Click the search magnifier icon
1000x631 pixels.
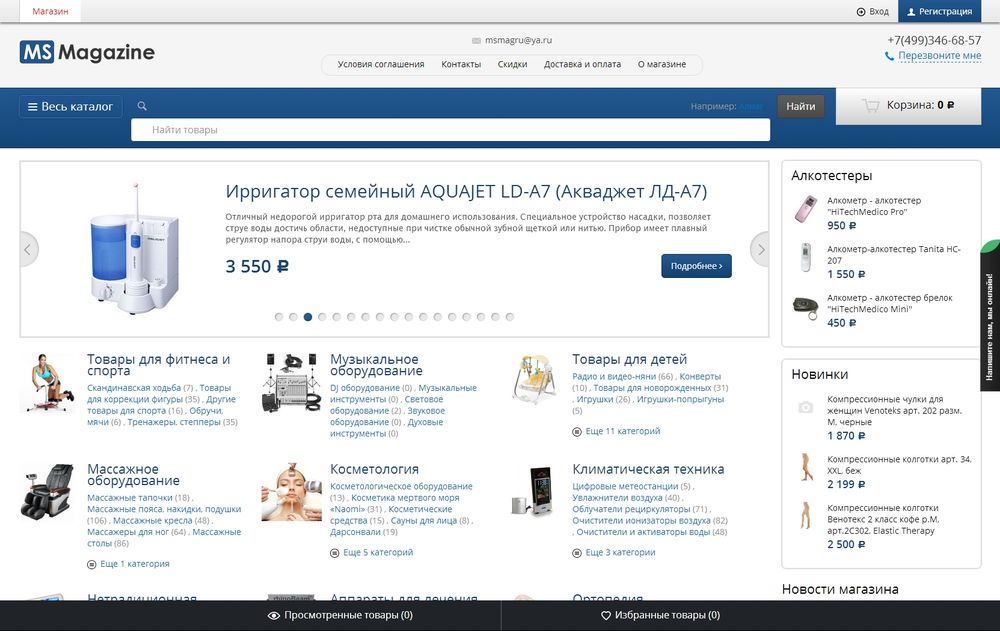click(142, 106)
